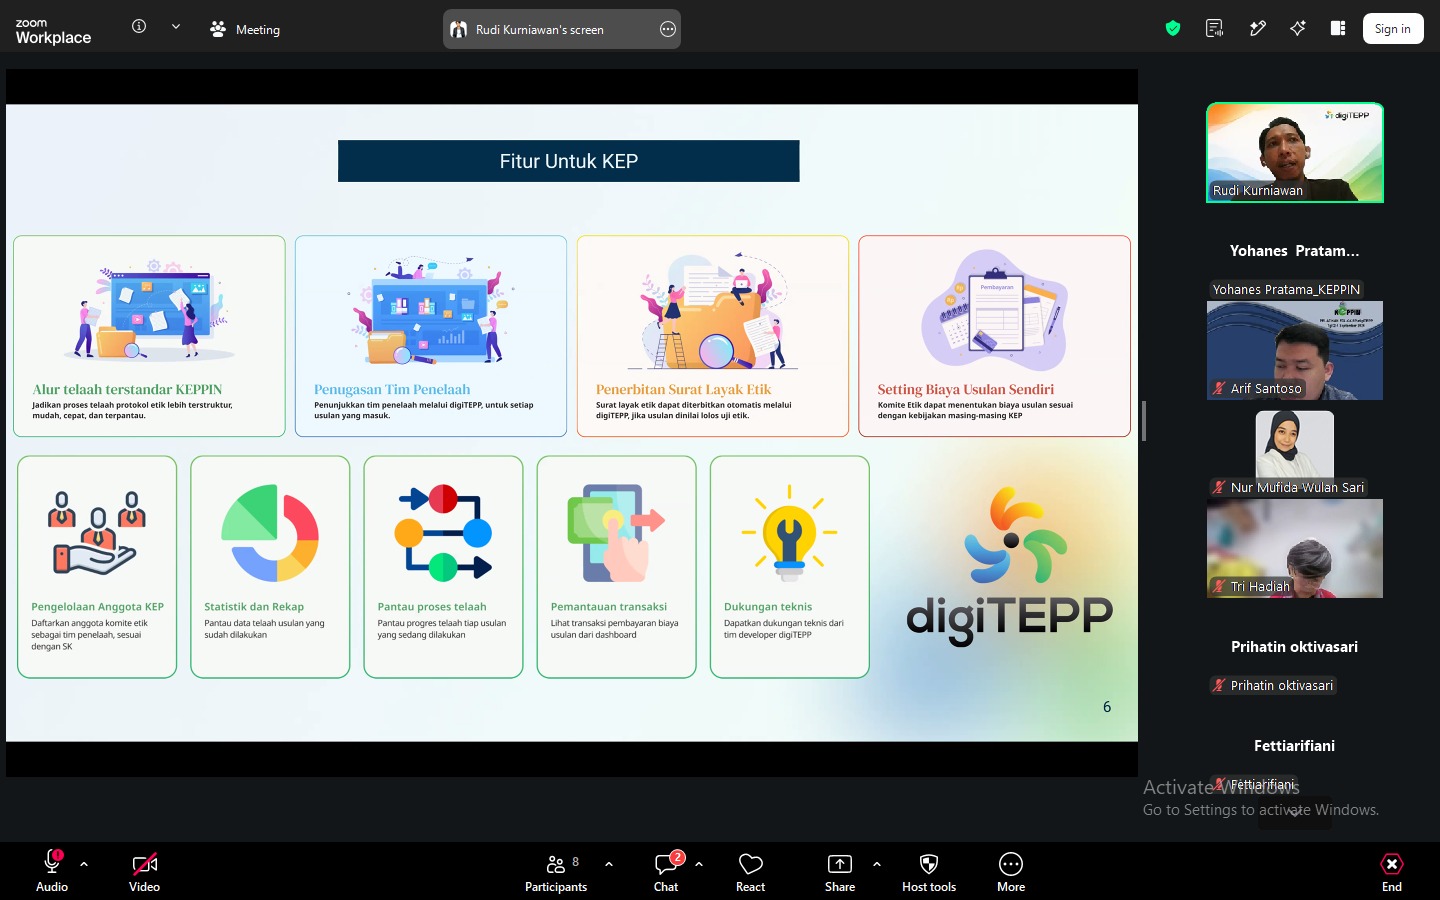Viewport: 1440px width, 900px height.
Task: Click the "Statistik dan Rekap" label
Action: (x=254, y=607)
